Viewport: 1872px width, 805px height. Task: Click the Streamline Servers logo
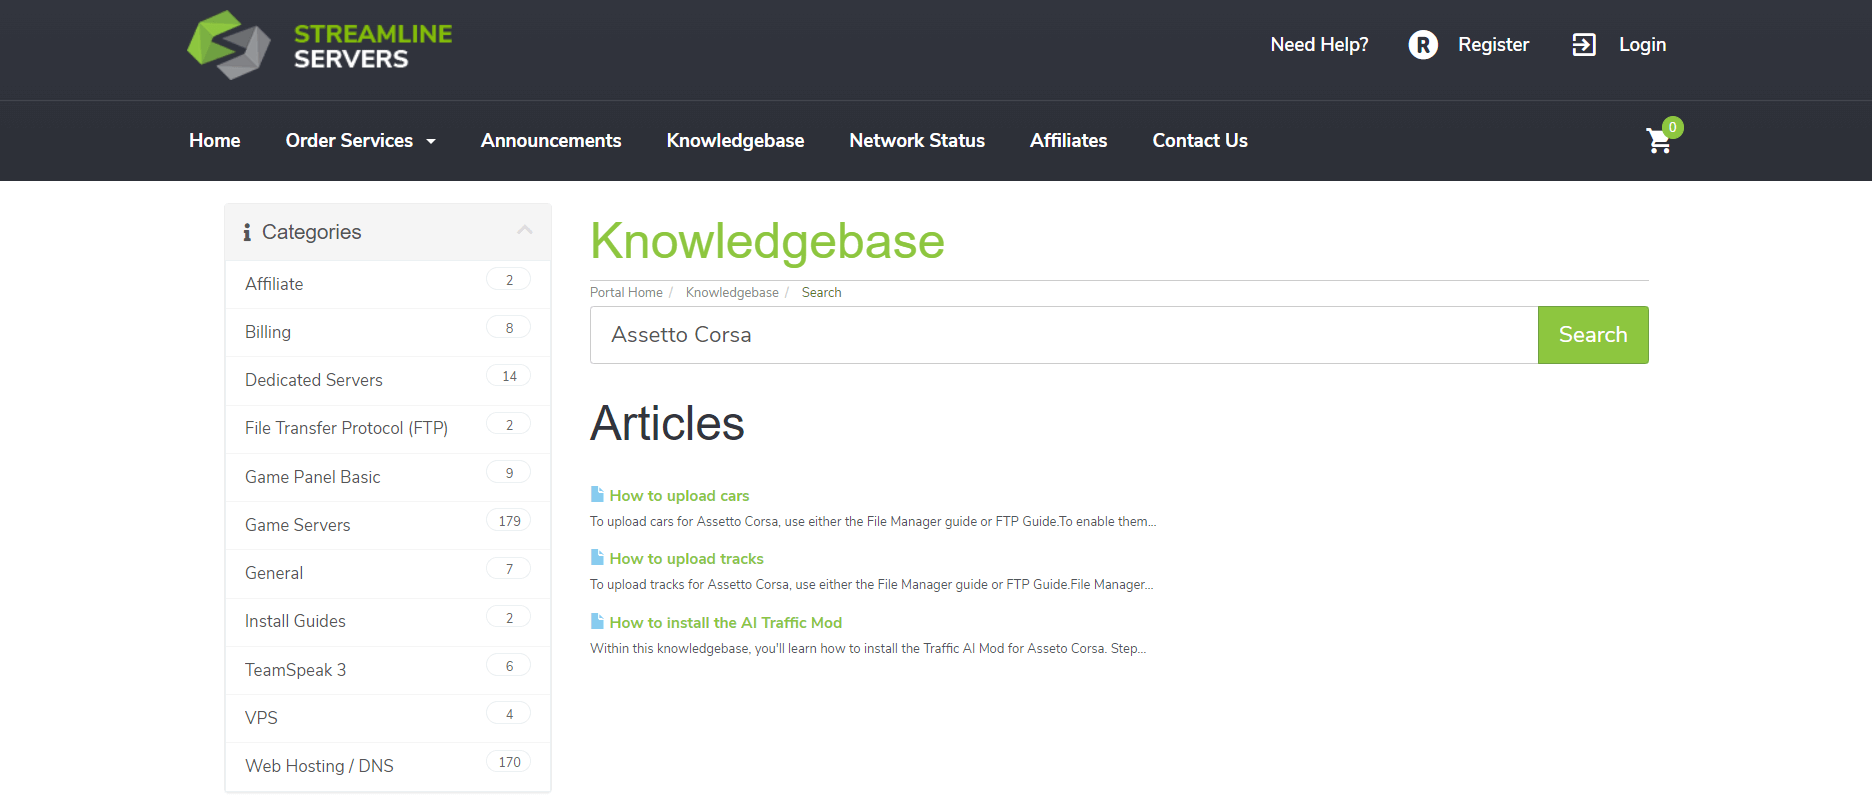pyautogui.click(x=319, y=45)
